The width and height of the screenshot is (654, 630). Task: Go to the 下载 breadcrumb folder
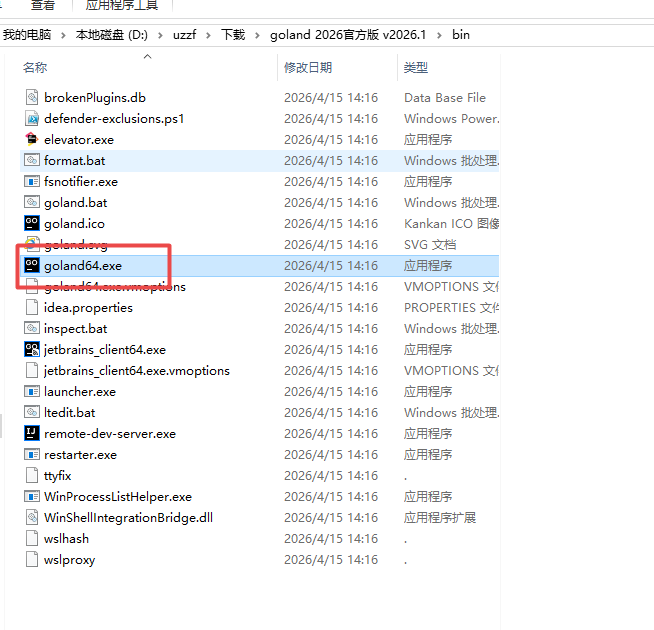(x=233, y=35)
